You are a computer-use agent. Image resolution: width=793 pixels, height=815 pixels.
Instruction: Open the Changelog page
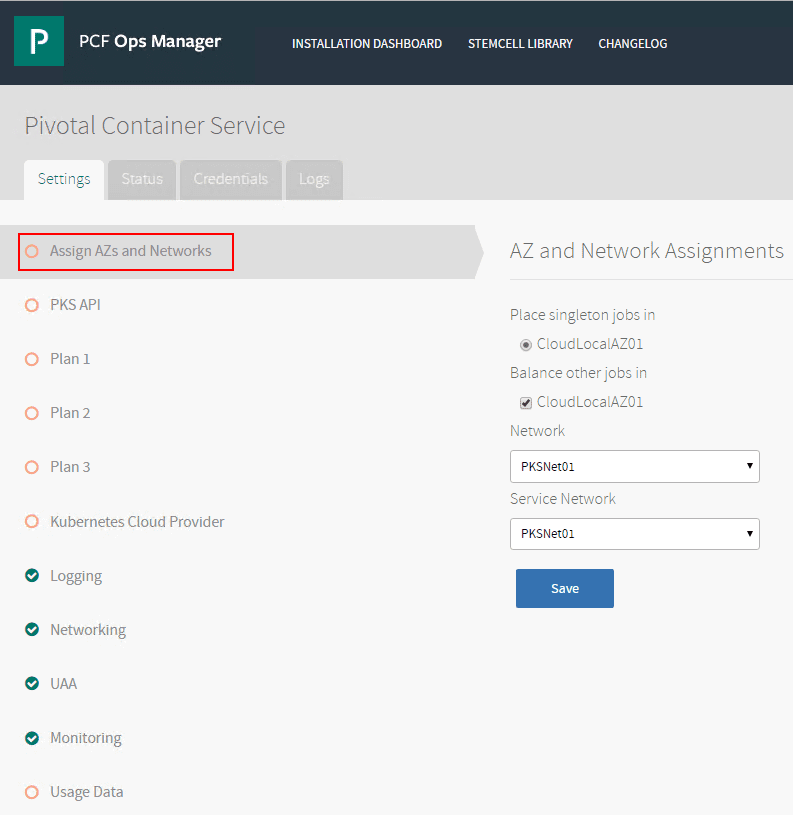633,44
